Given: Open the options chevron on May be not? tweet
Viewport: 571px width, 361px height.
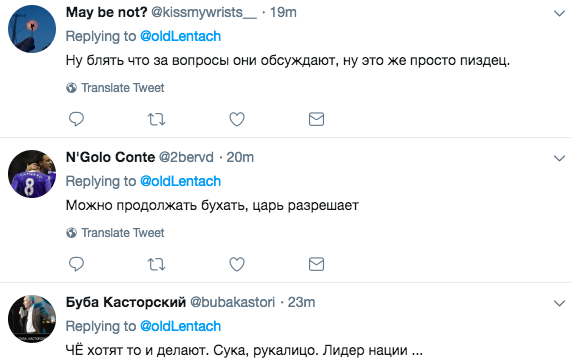Looking at the screenshot, I should tap(559, 13).
